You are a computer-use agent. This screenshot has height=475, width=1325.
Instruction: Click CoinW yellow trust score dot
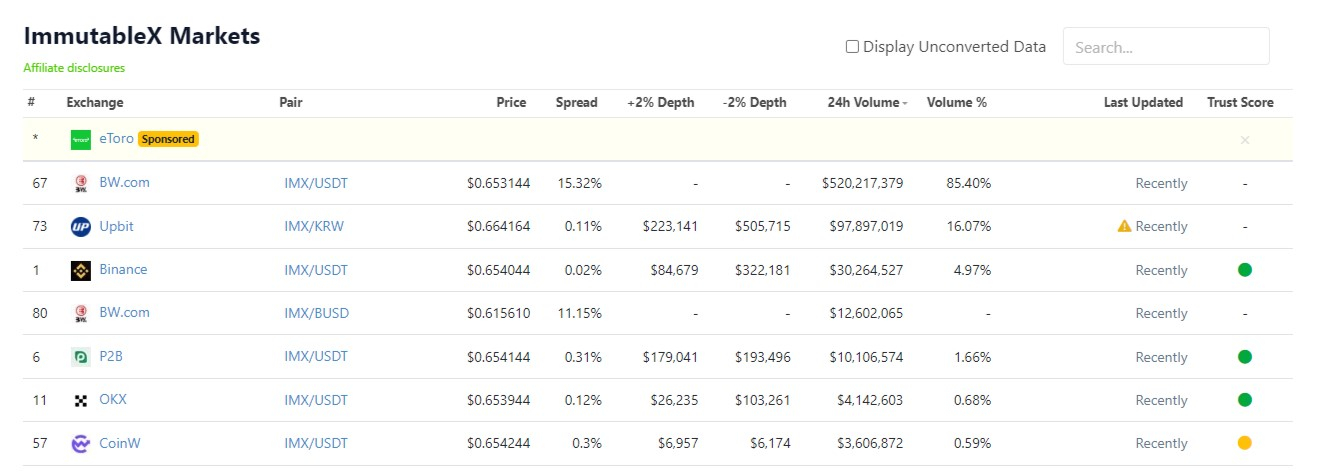1245,443
